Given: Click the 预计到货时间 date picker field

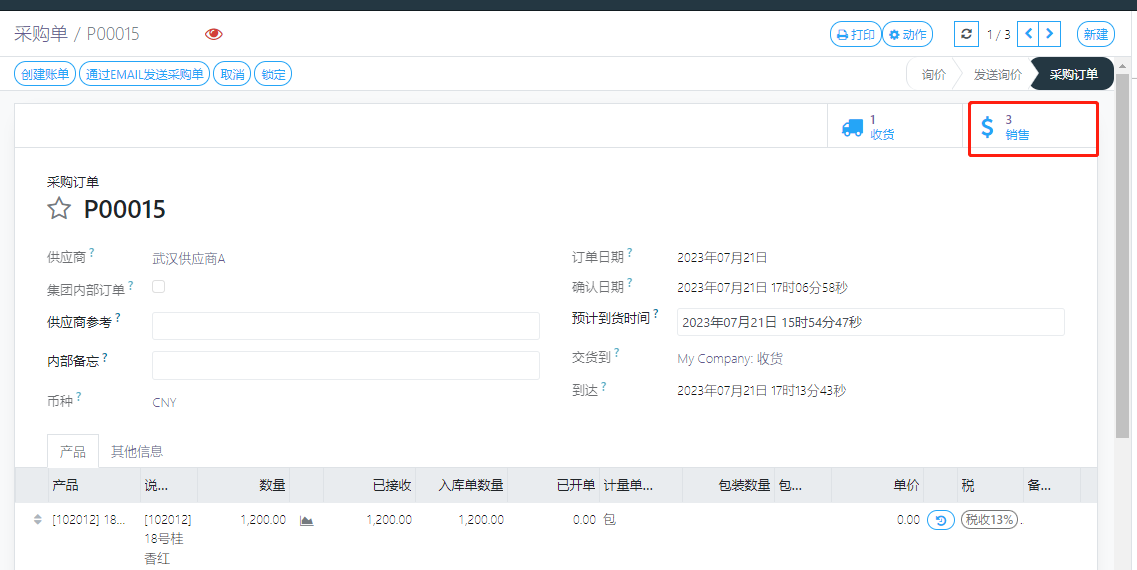Looking at the screenshot, I should [x=870, y=322].
